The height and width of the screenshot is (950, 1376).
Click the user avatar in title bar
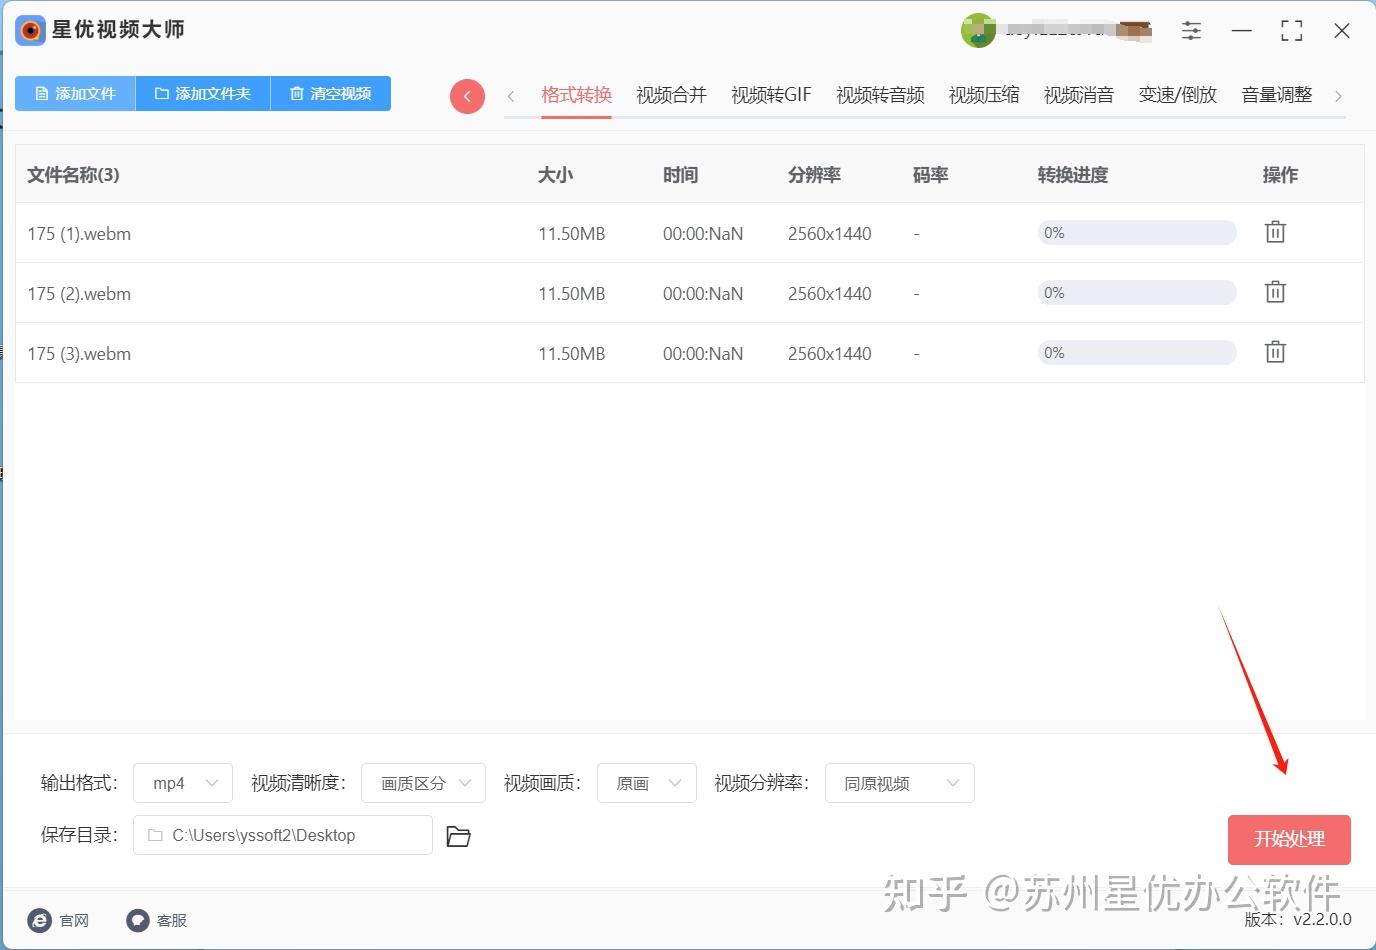[978, 31]
